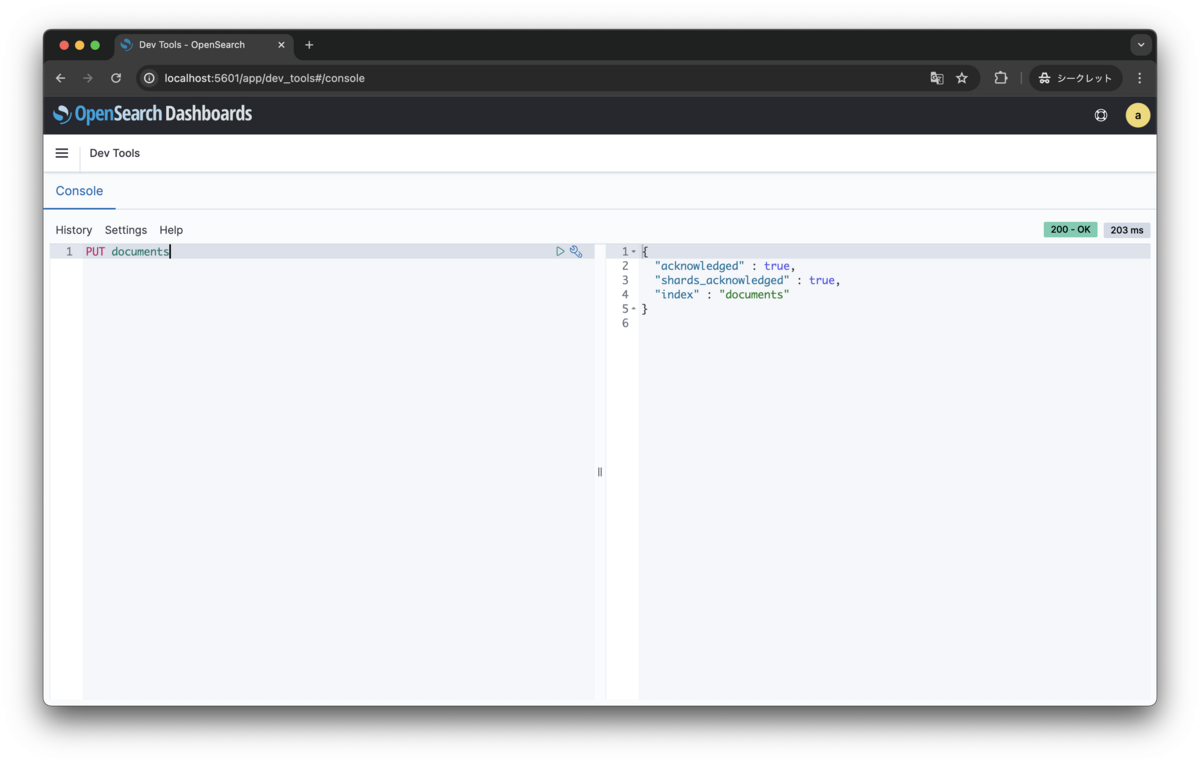
Task: Click line number 6 in the response gutter
Action: 625,323
